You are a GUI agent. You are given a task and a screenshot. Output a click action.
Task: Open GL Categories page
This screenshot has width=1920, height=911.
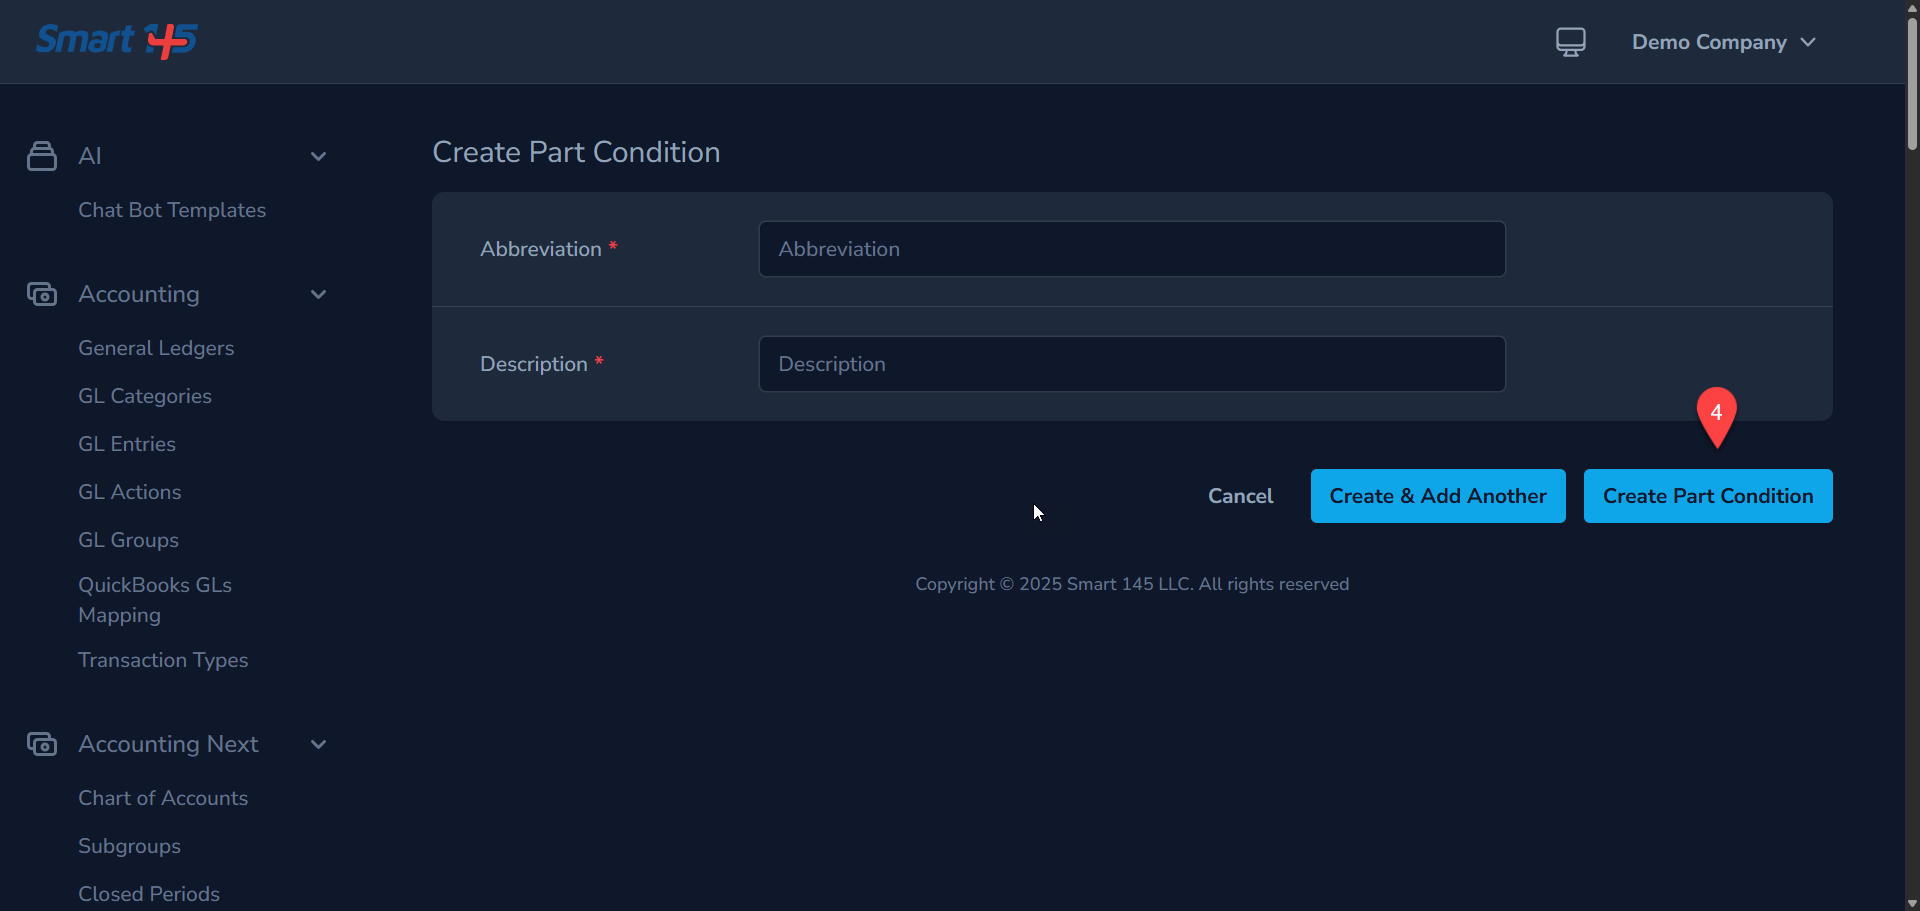pos(145,396)
